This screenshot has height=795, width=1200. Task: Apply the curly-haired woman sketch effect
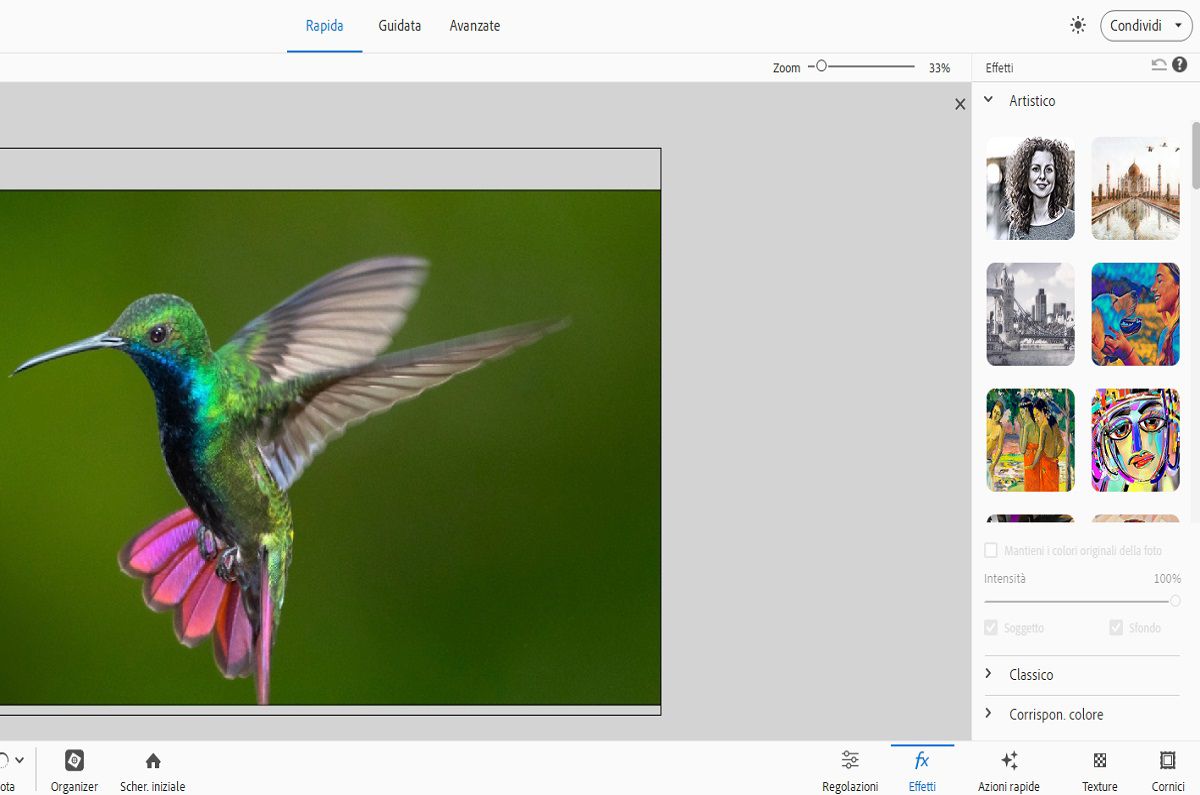pyautogui.click(x=1030, y=188)
